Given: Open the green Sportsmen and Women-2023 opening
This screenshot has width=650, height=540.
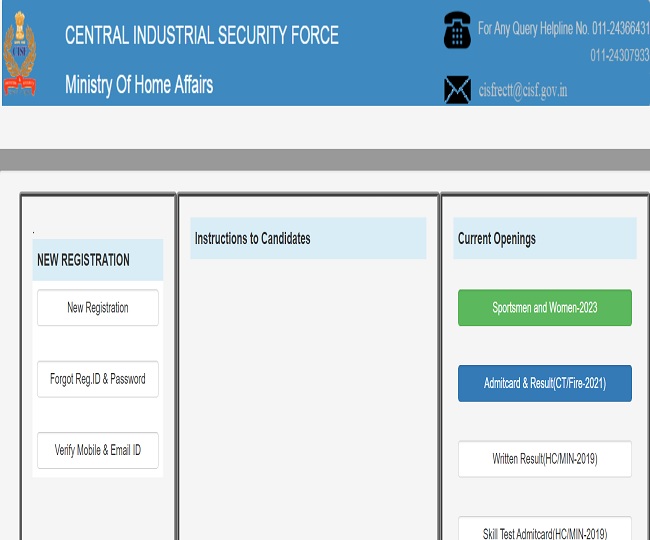Looking at the screenshot, I should [x=544, y=308].
